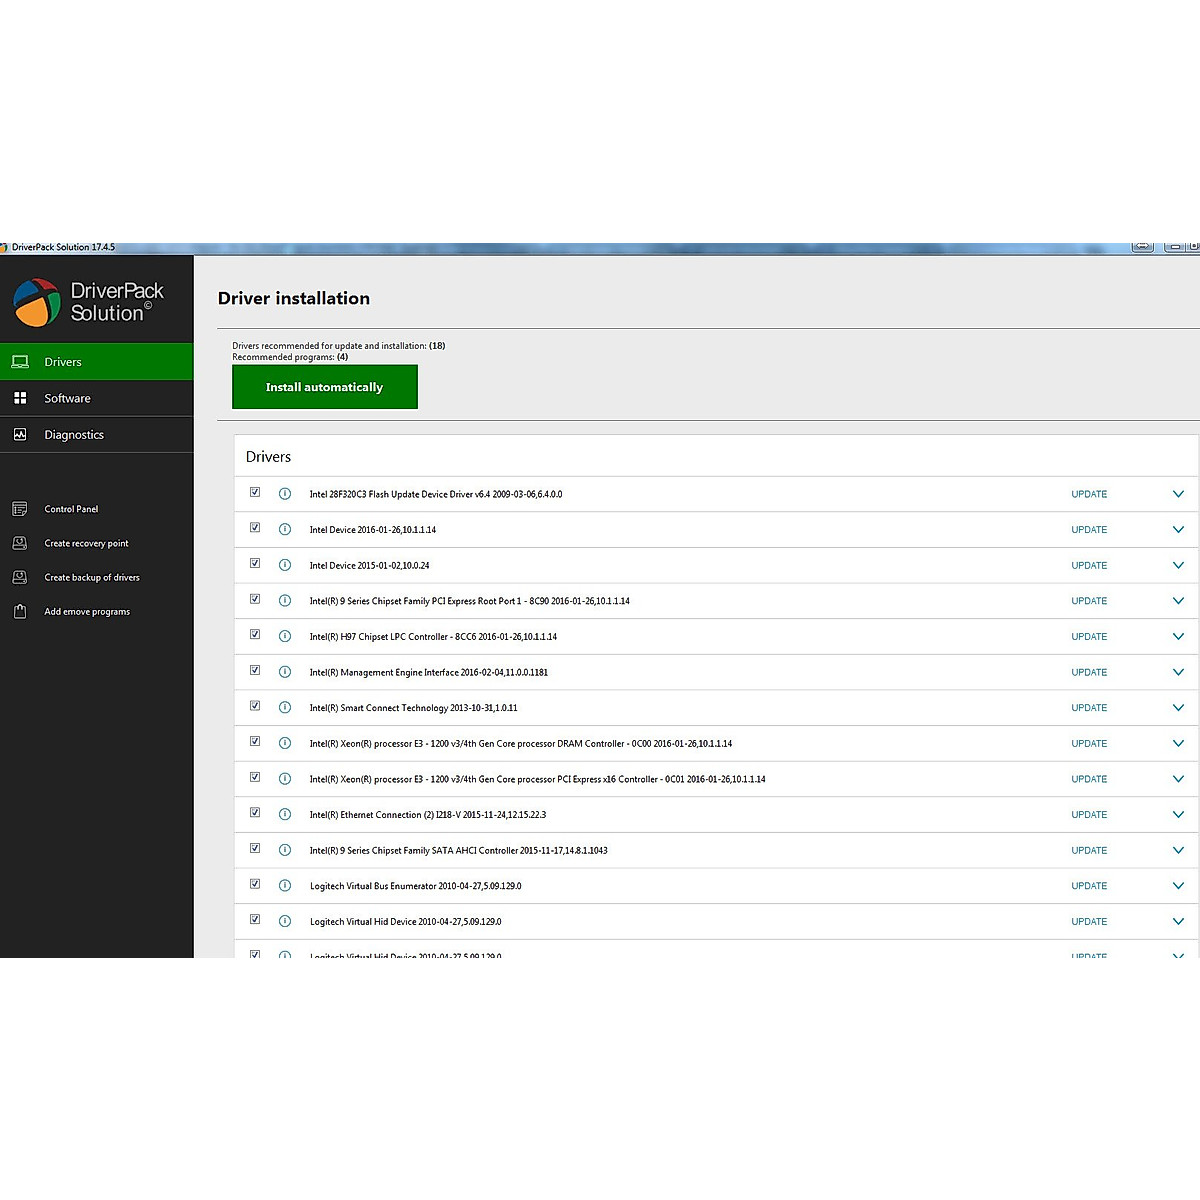View info for Intel Smart Connect Technology
Screen dimensions: 1200x1200
(x=285, y=708)
